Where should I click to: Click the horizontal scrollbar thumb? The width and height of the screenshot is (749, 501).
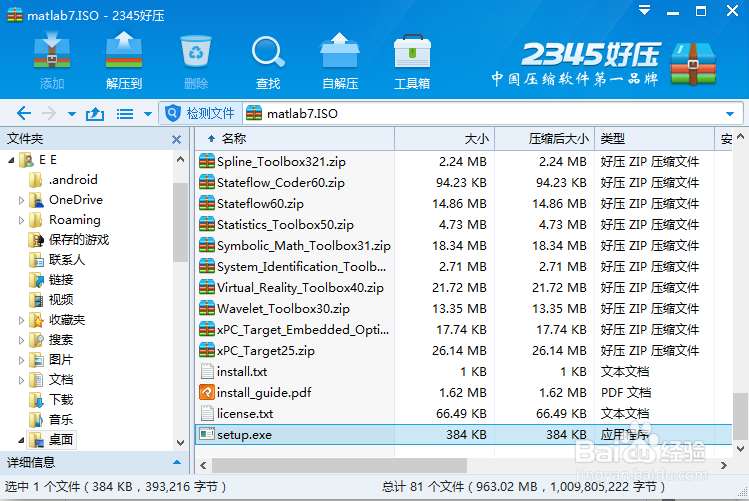coord(339,465)
